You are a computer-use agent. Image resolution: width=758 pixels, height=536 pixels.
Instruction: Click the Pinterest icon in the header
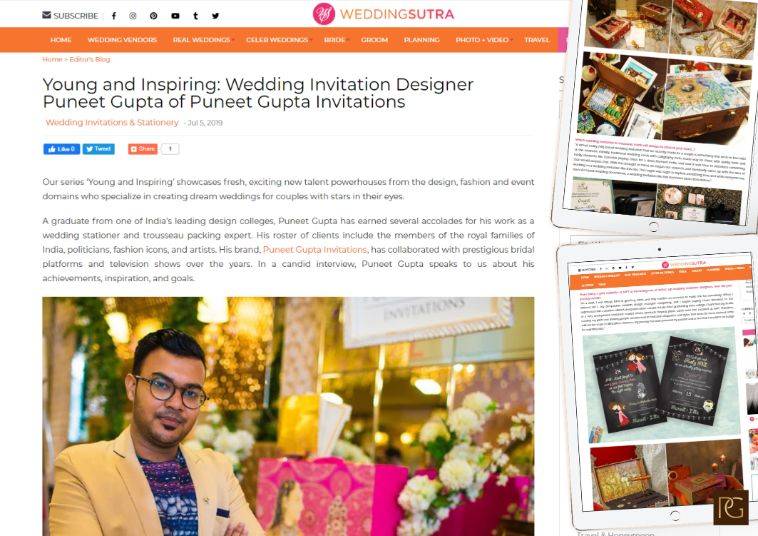(154, 16)
